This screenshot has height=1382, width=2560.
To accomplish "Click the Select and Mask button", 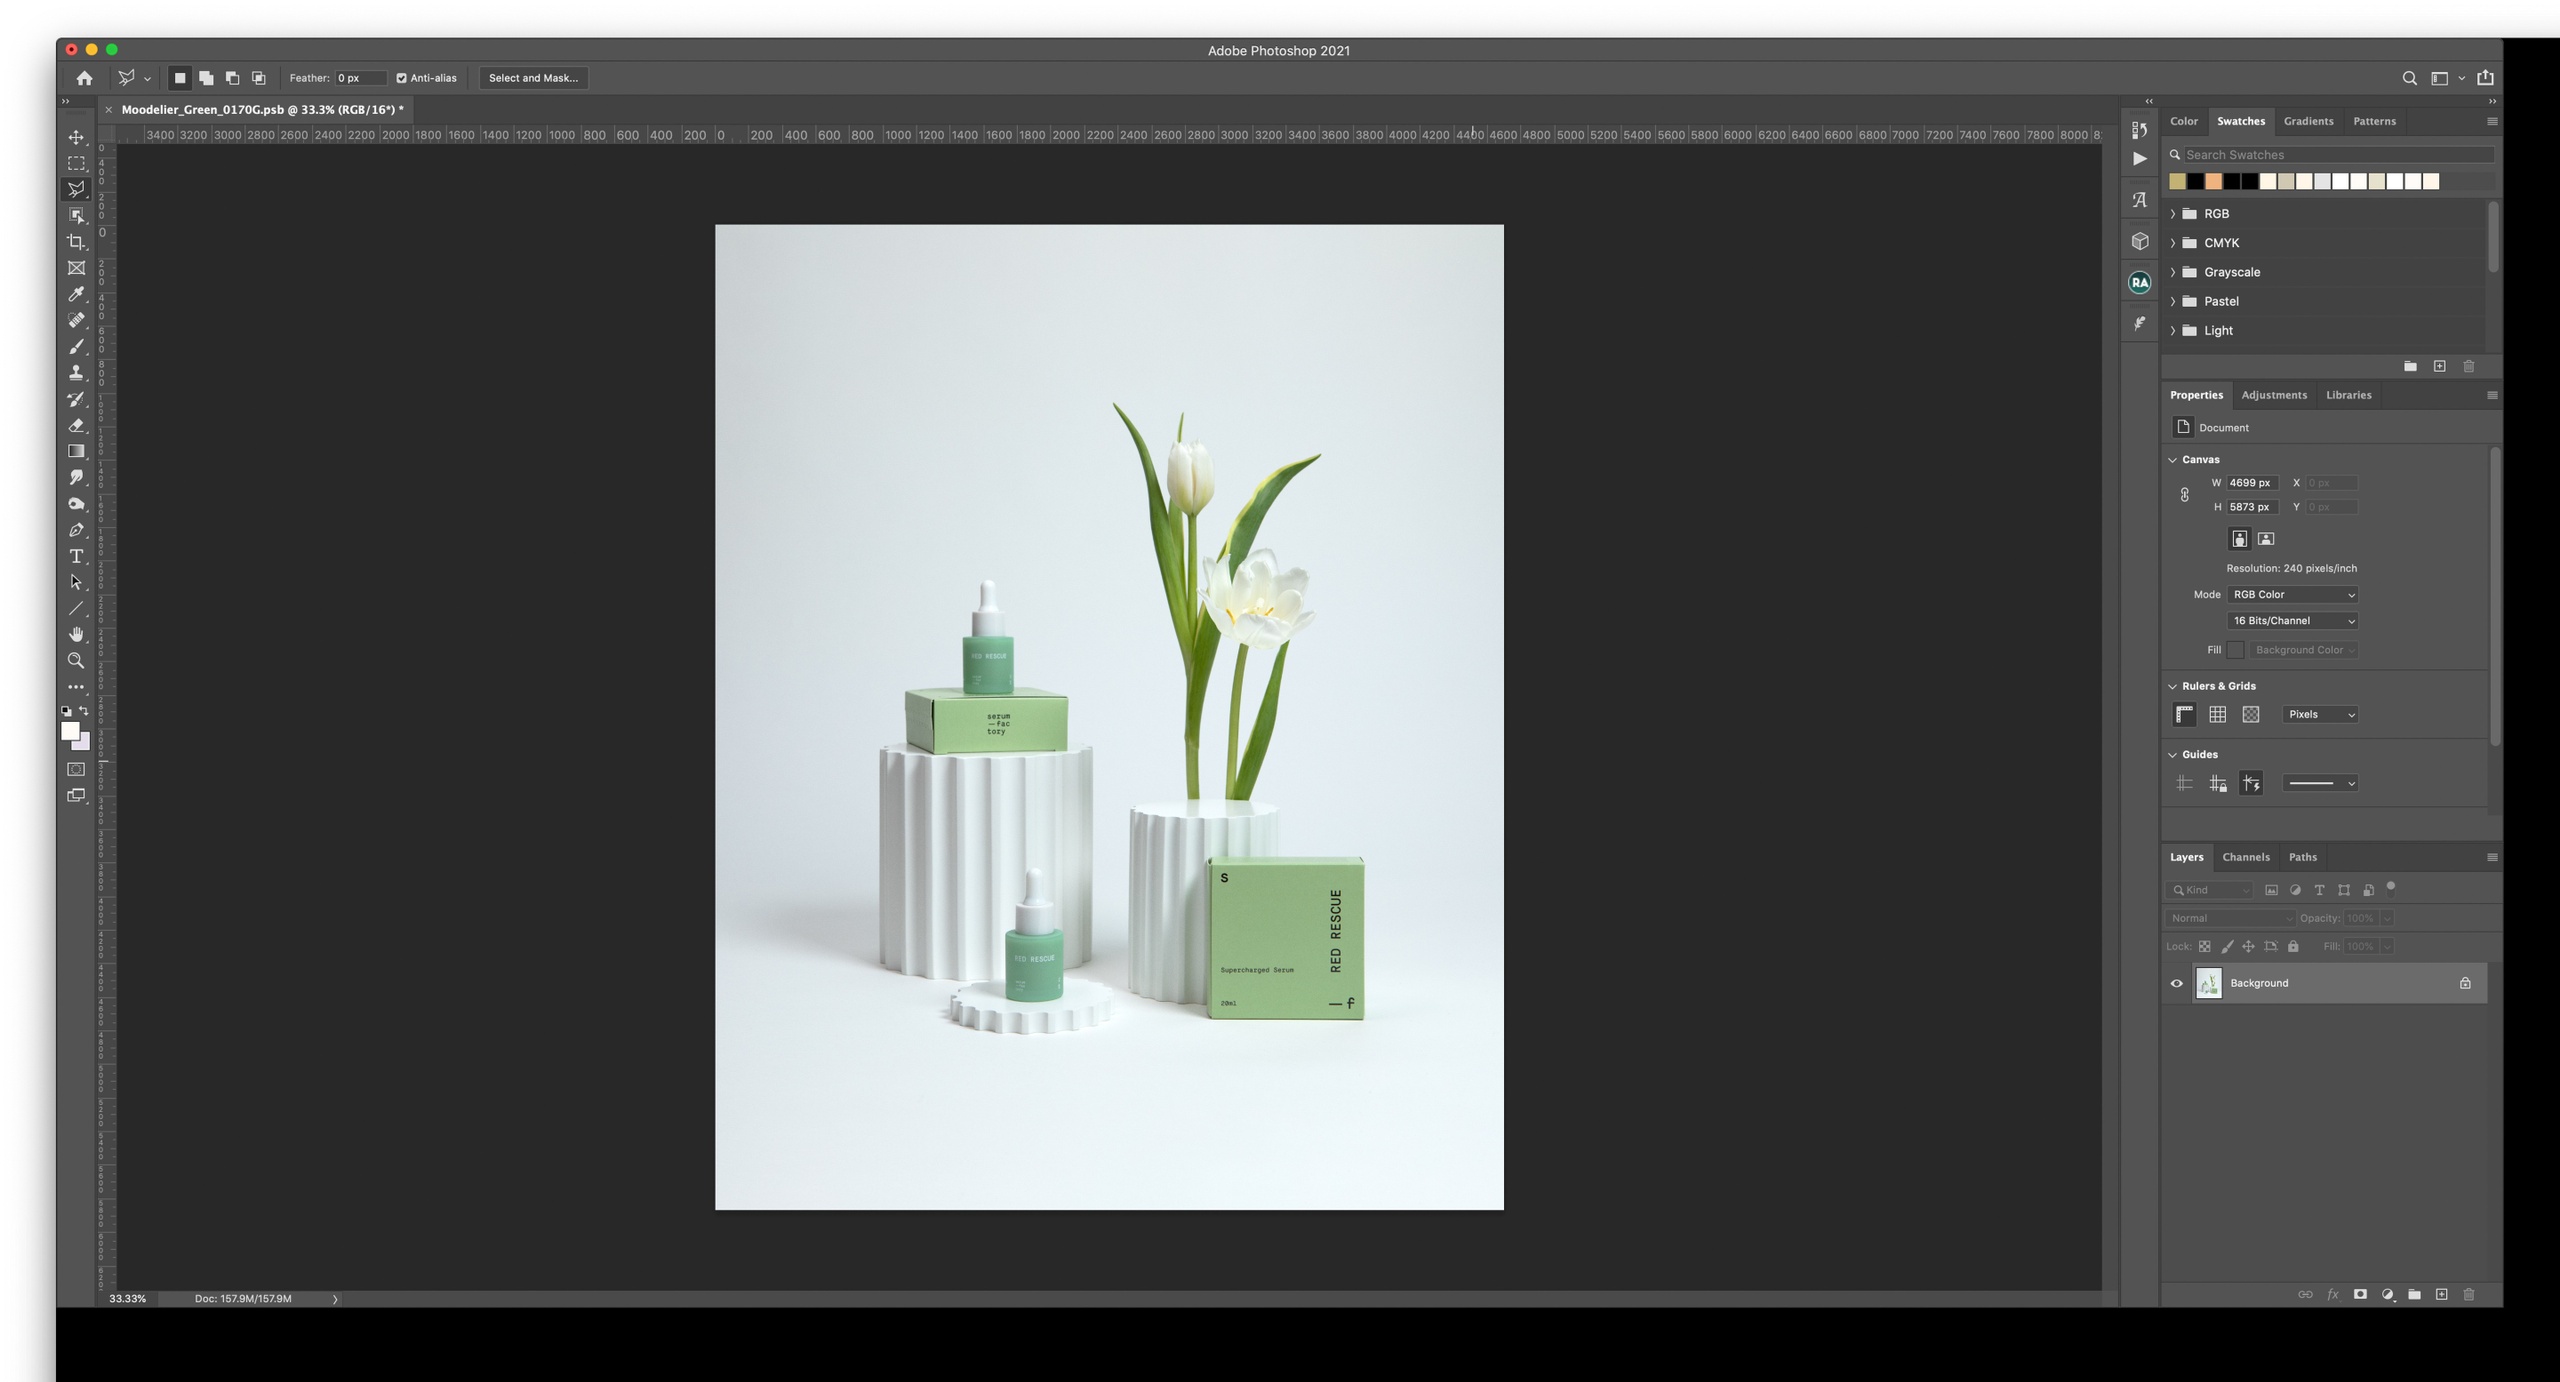I will click(x=533, y=78).
